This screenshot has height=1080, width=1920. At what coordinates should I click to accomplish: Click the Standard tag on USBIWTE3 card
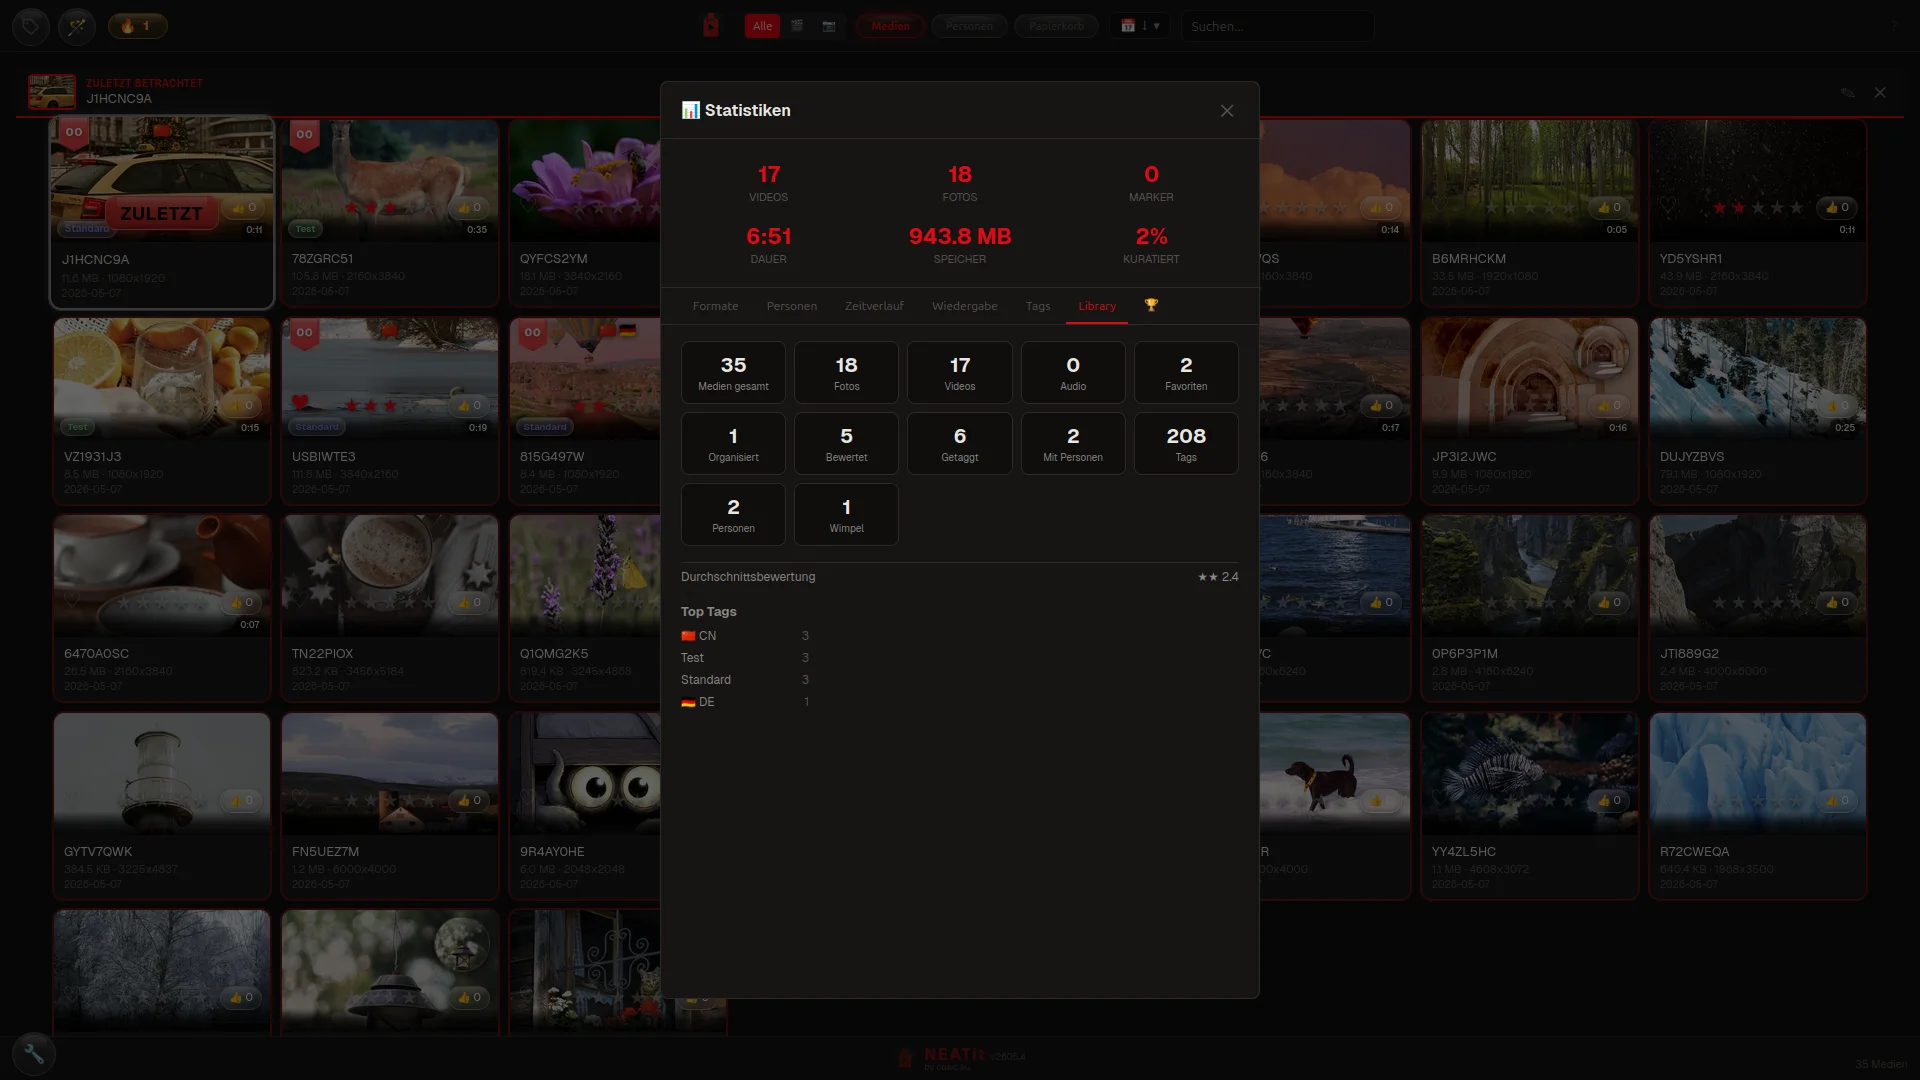point(317,427)
